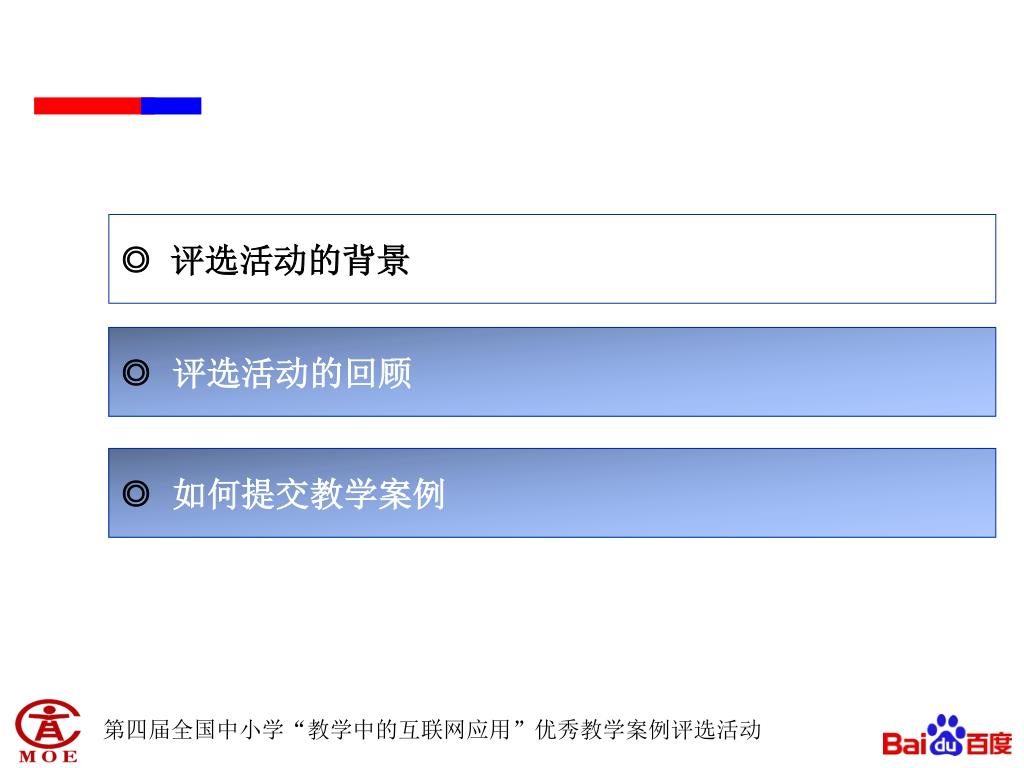
Task: Click the bullet circle beside 评选活动的回顾
Action: [136, 374]
